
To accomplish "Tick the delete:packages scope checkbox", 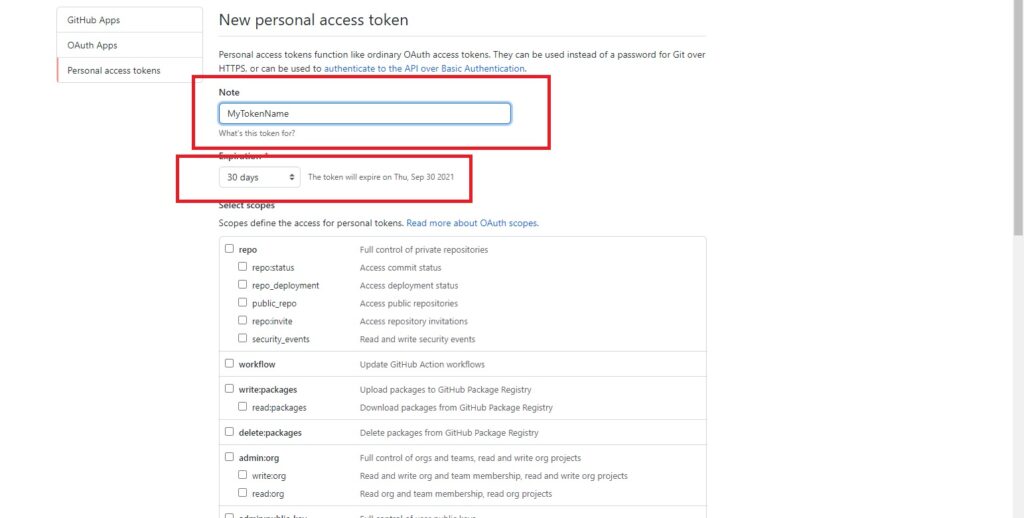I will (229, 432).
